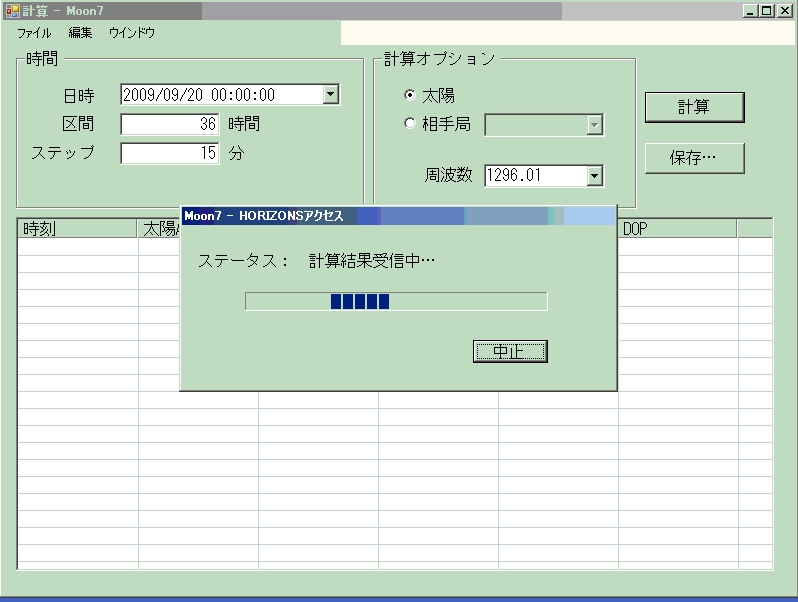This screenshot has width=798, height=602.
Task: Cancel the transfer with the 中止 button
Action: 510,352
